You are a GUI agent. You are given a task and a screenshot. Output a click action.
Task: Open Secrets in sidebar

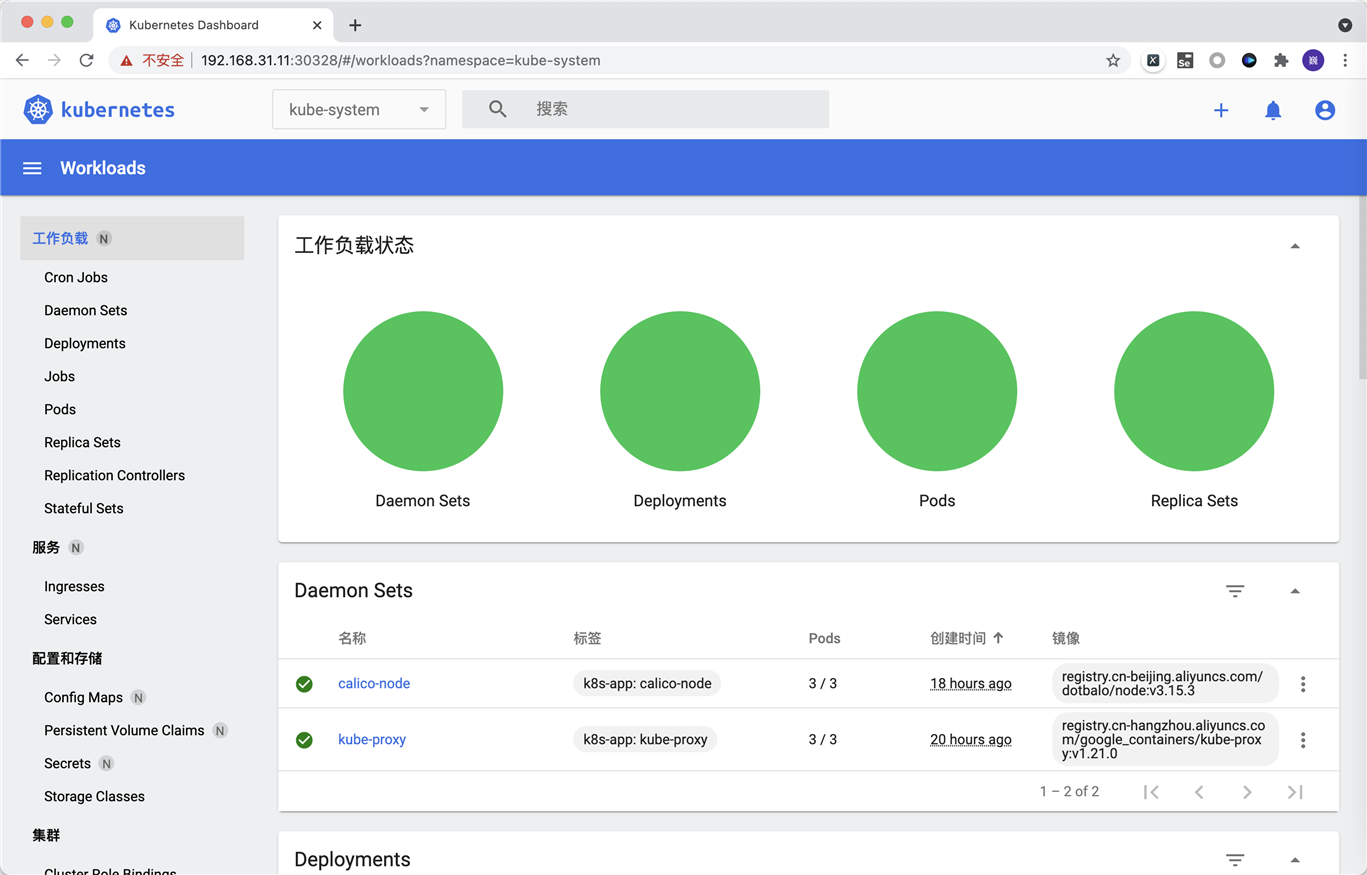(x=68, y=763)
